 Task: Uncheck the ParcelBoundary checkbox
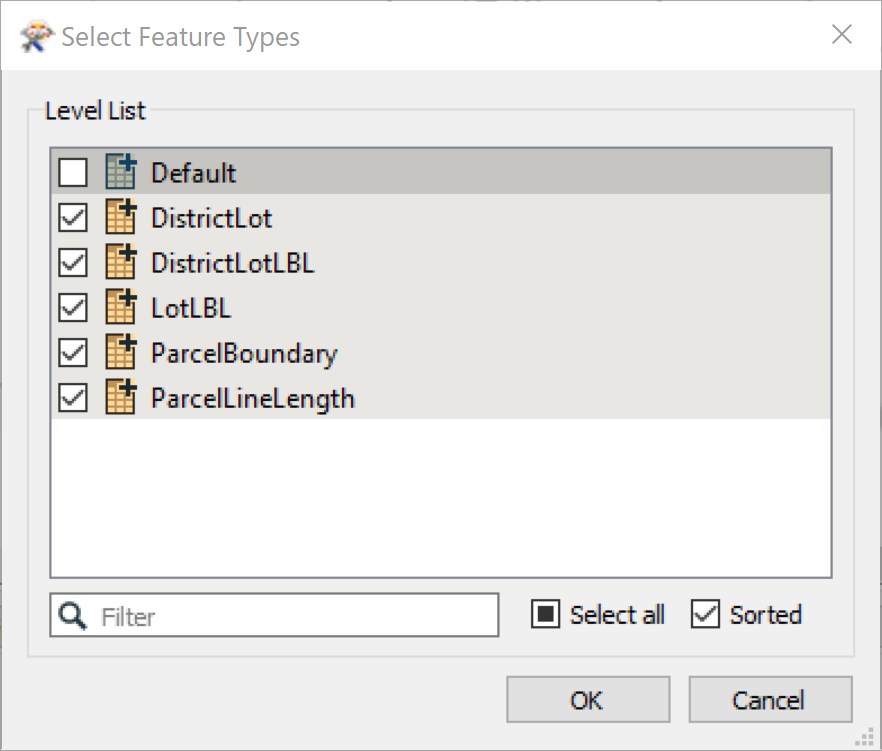73,352
